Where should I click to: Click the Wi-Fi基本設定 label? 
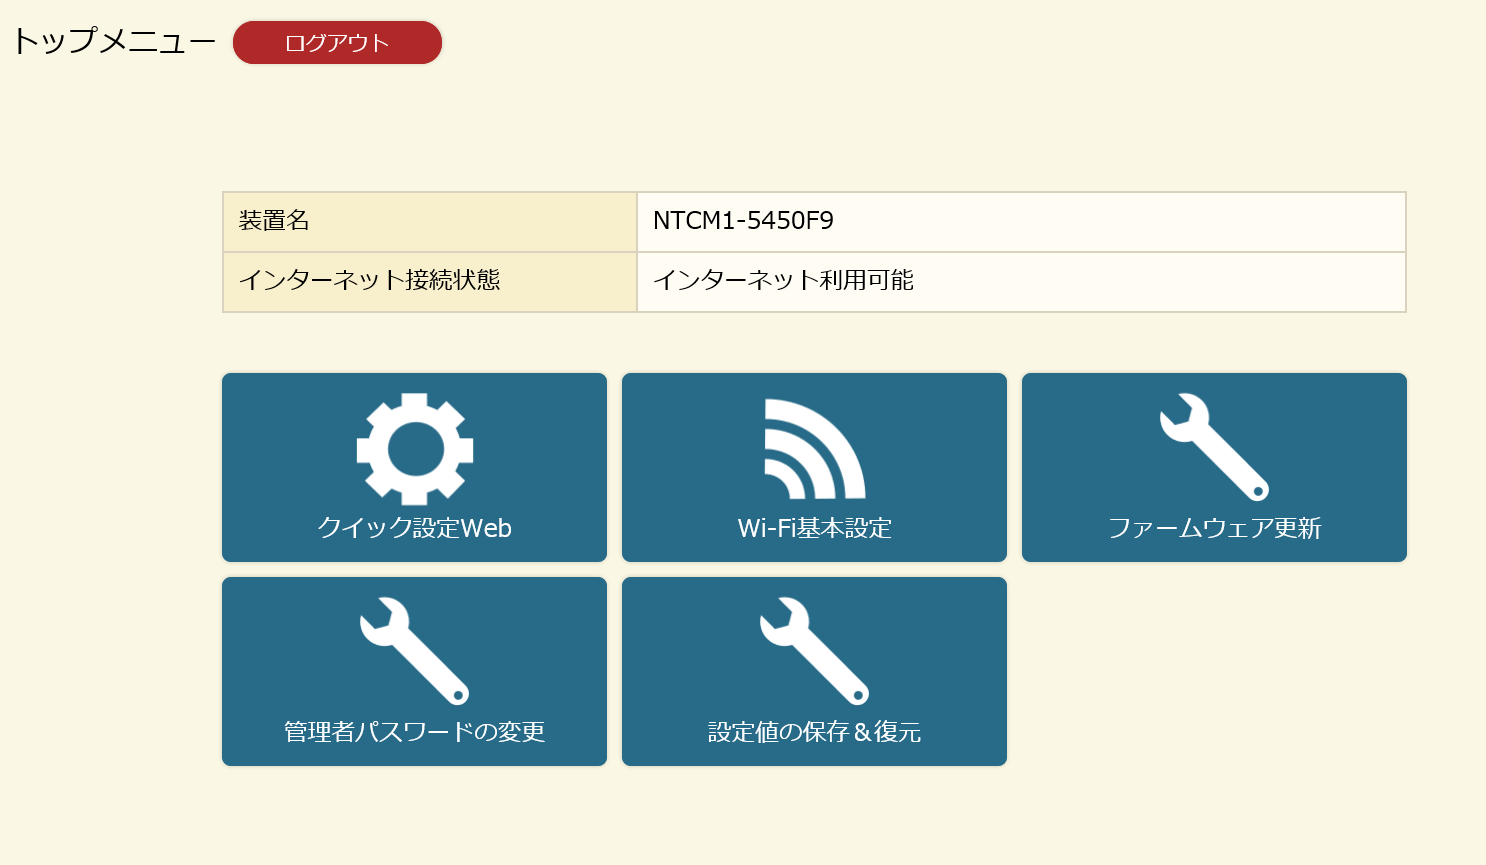coord(815,528)
